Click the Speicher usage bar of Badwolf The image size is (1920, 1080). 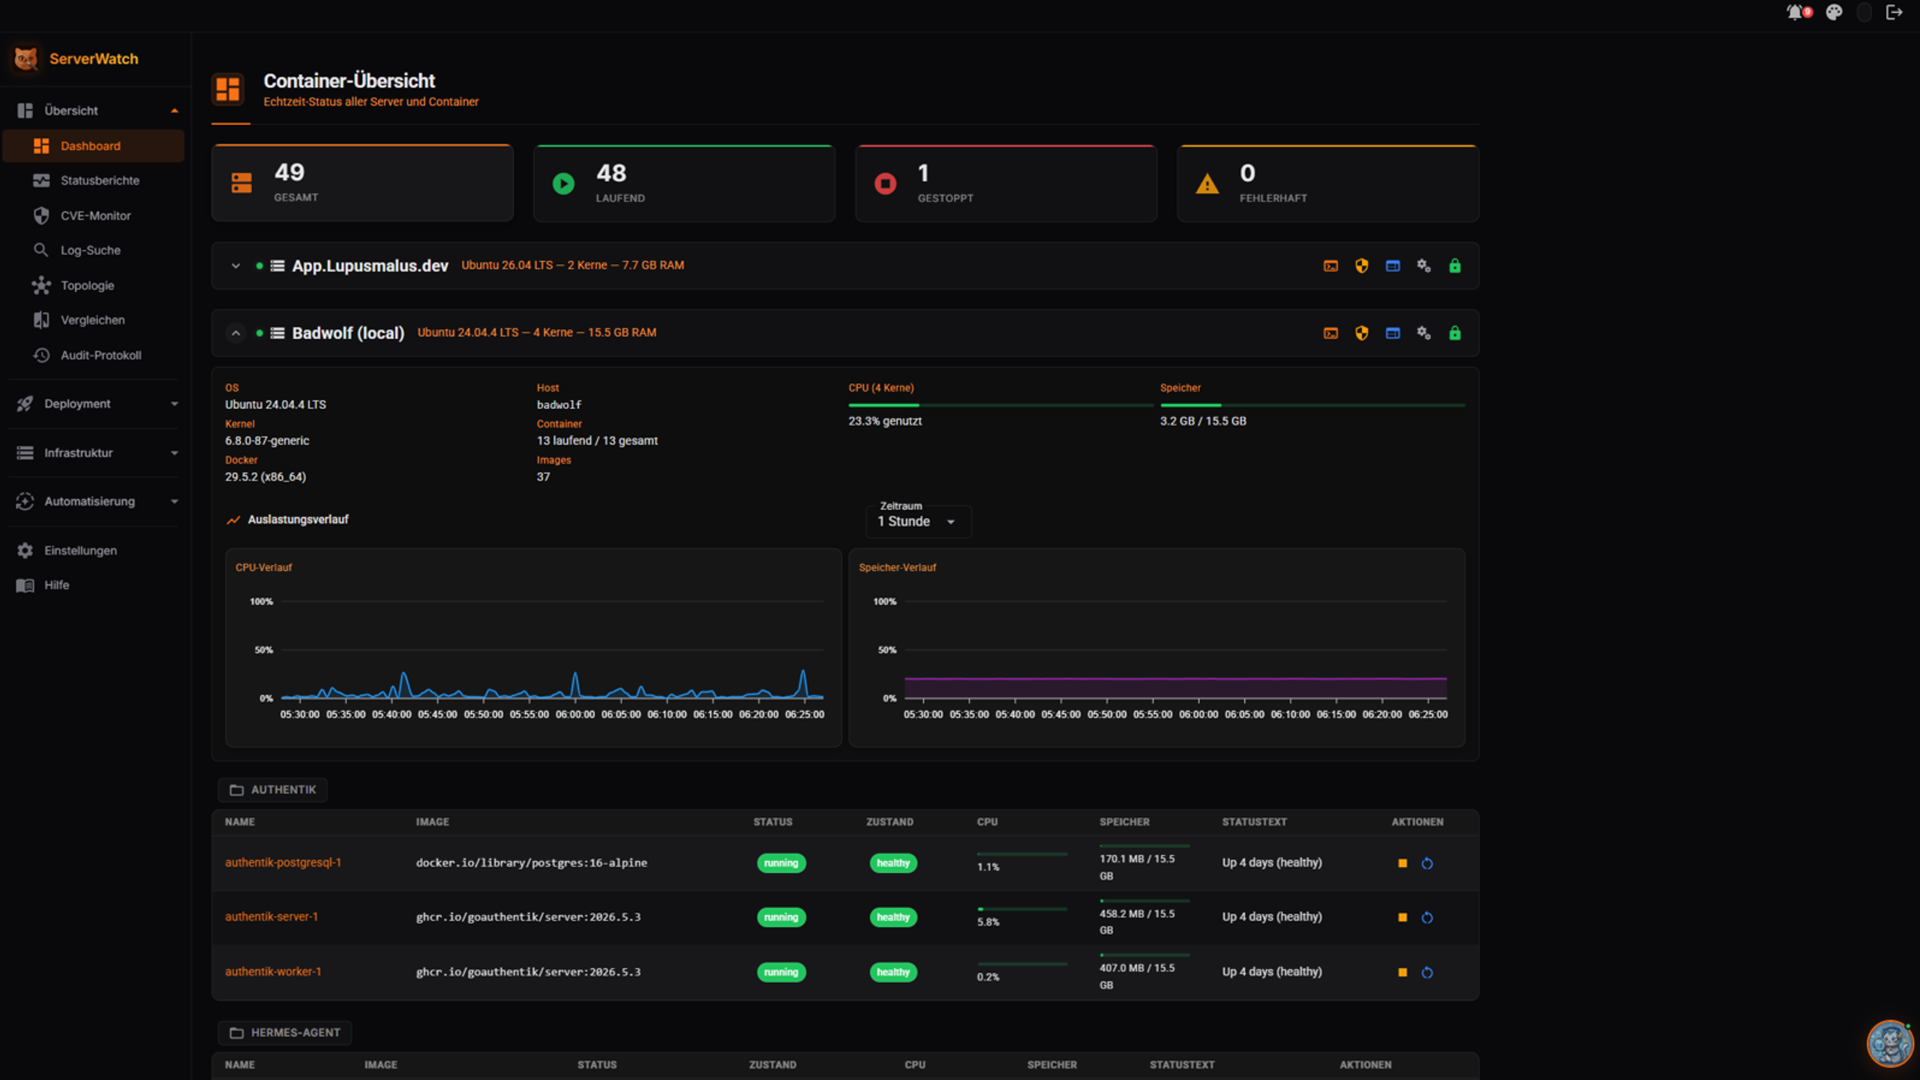(1313, 405)
